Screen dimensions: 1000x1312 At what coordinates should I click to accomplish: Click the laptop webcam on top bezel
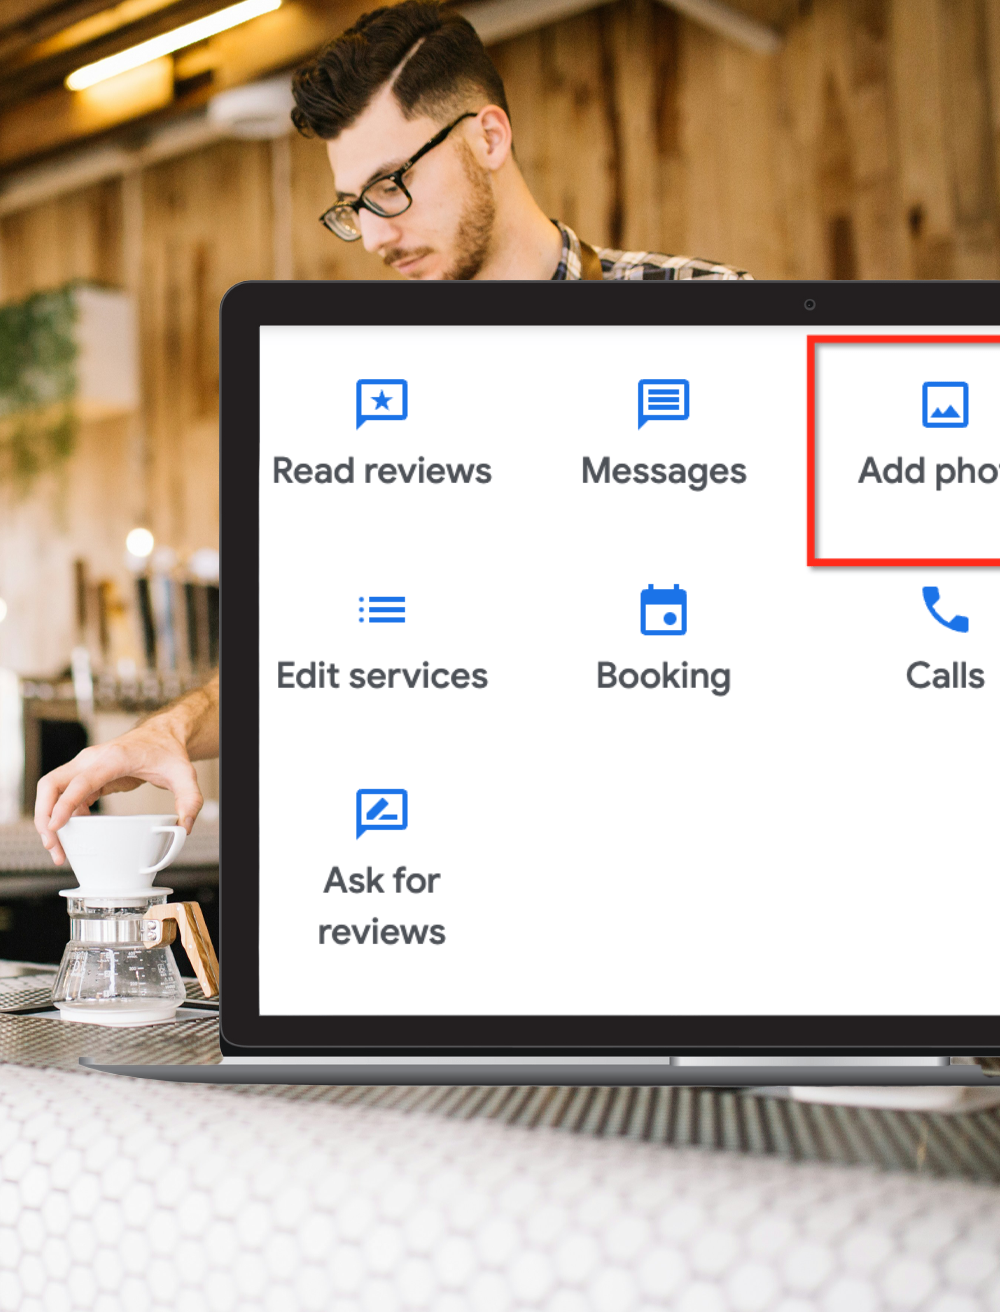tap(809, 304)
